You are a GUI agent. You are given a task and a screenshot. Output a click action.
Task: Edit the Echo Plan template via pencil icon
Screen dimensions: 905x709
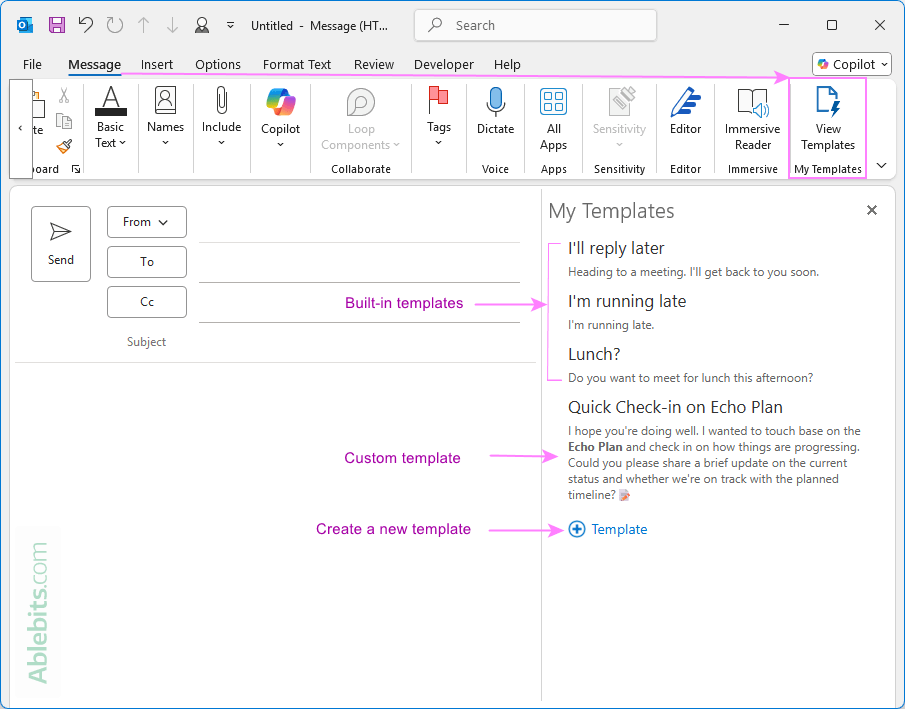pyautogui.click(x=624, y=495)
